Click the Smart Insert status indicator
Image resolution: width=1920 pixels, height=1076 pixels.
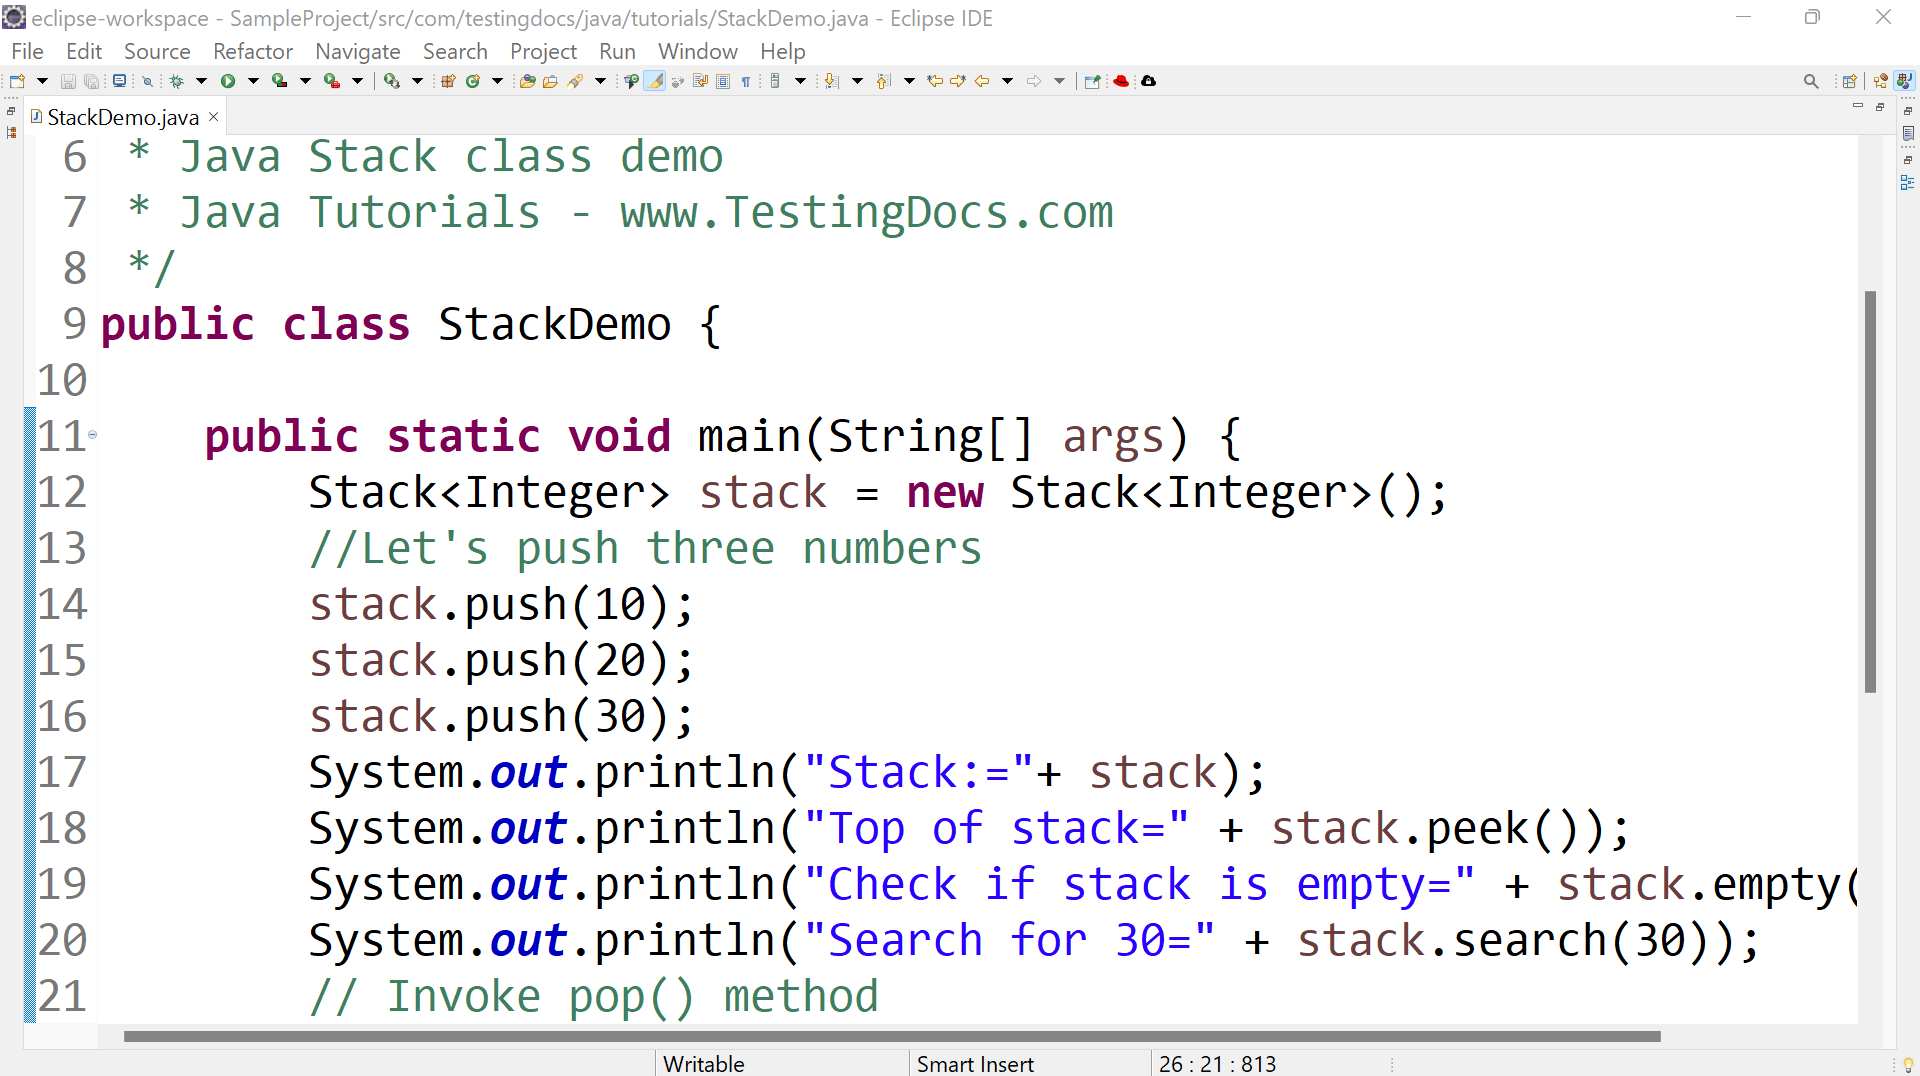975,1063
